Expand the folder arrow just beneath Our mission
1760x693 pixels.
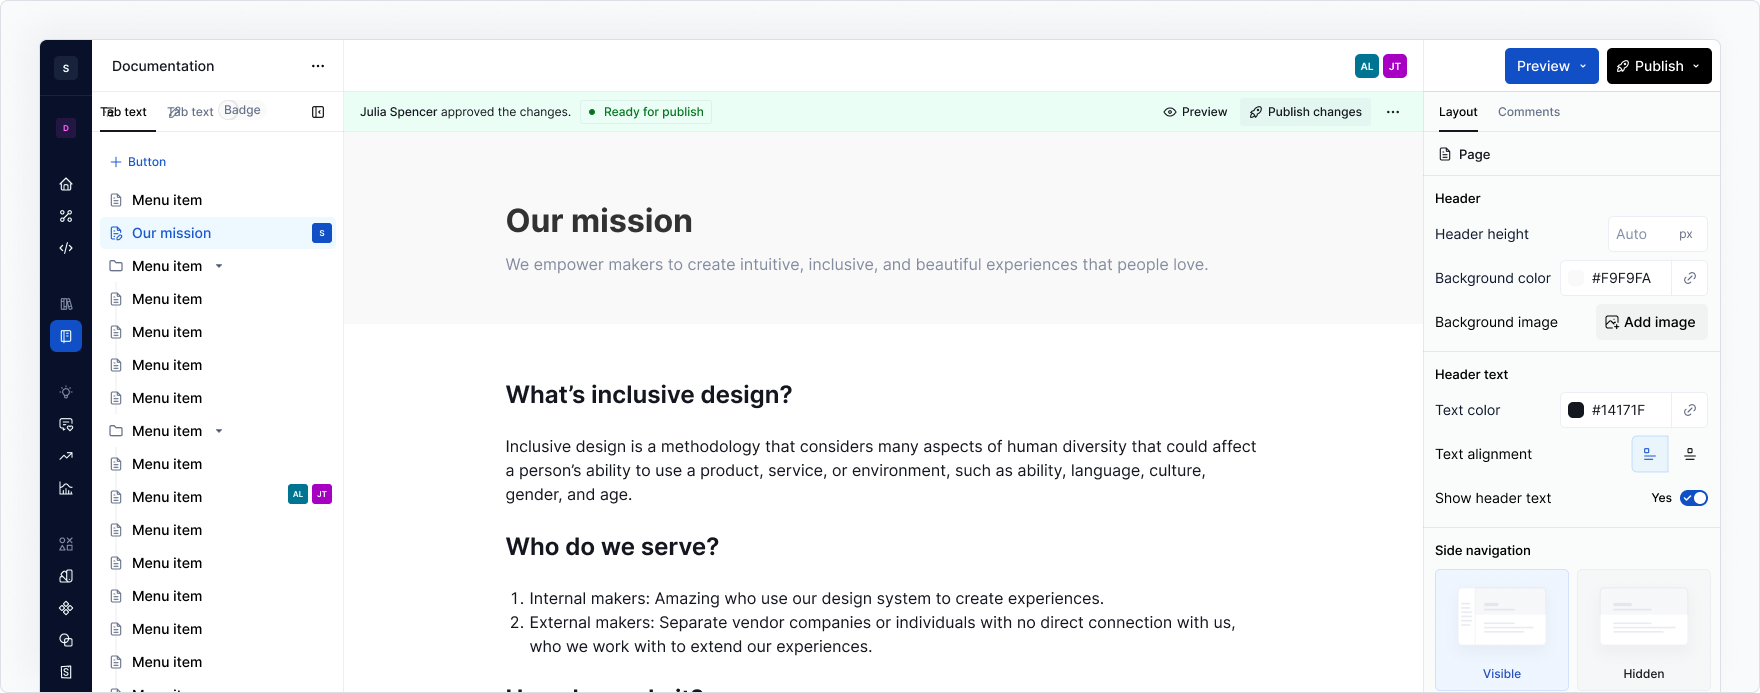[219, 266]
